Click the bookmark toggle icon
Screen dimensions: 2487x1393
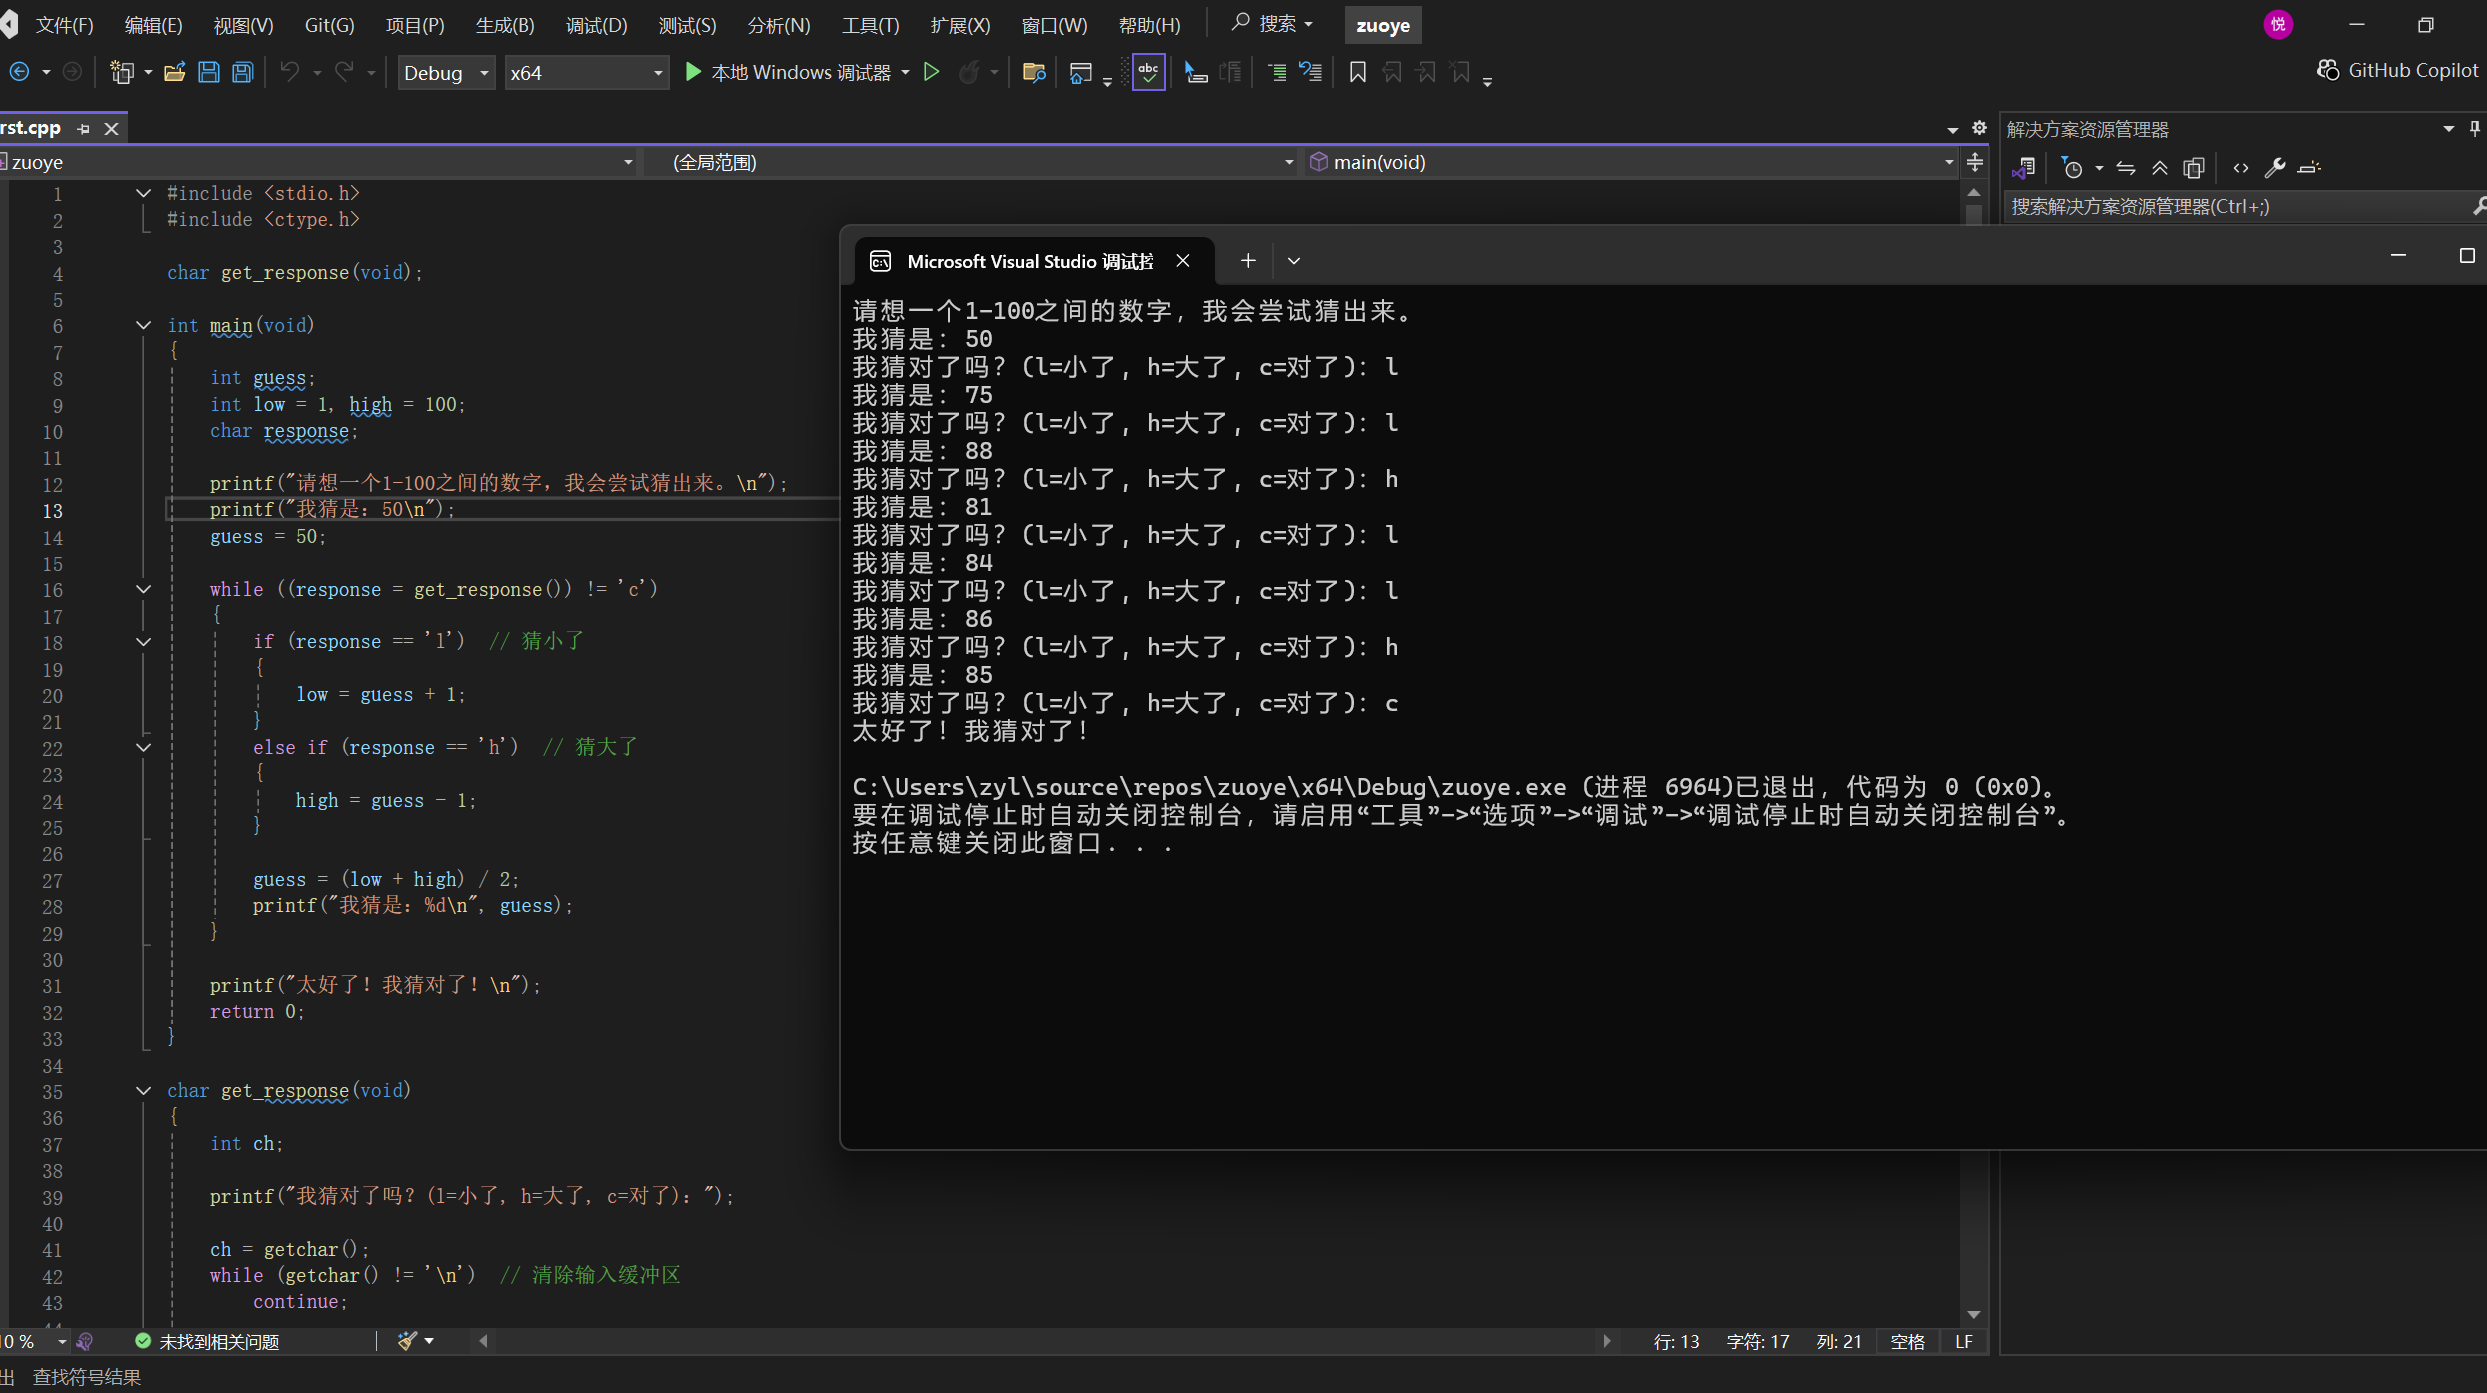point(1357,72)
